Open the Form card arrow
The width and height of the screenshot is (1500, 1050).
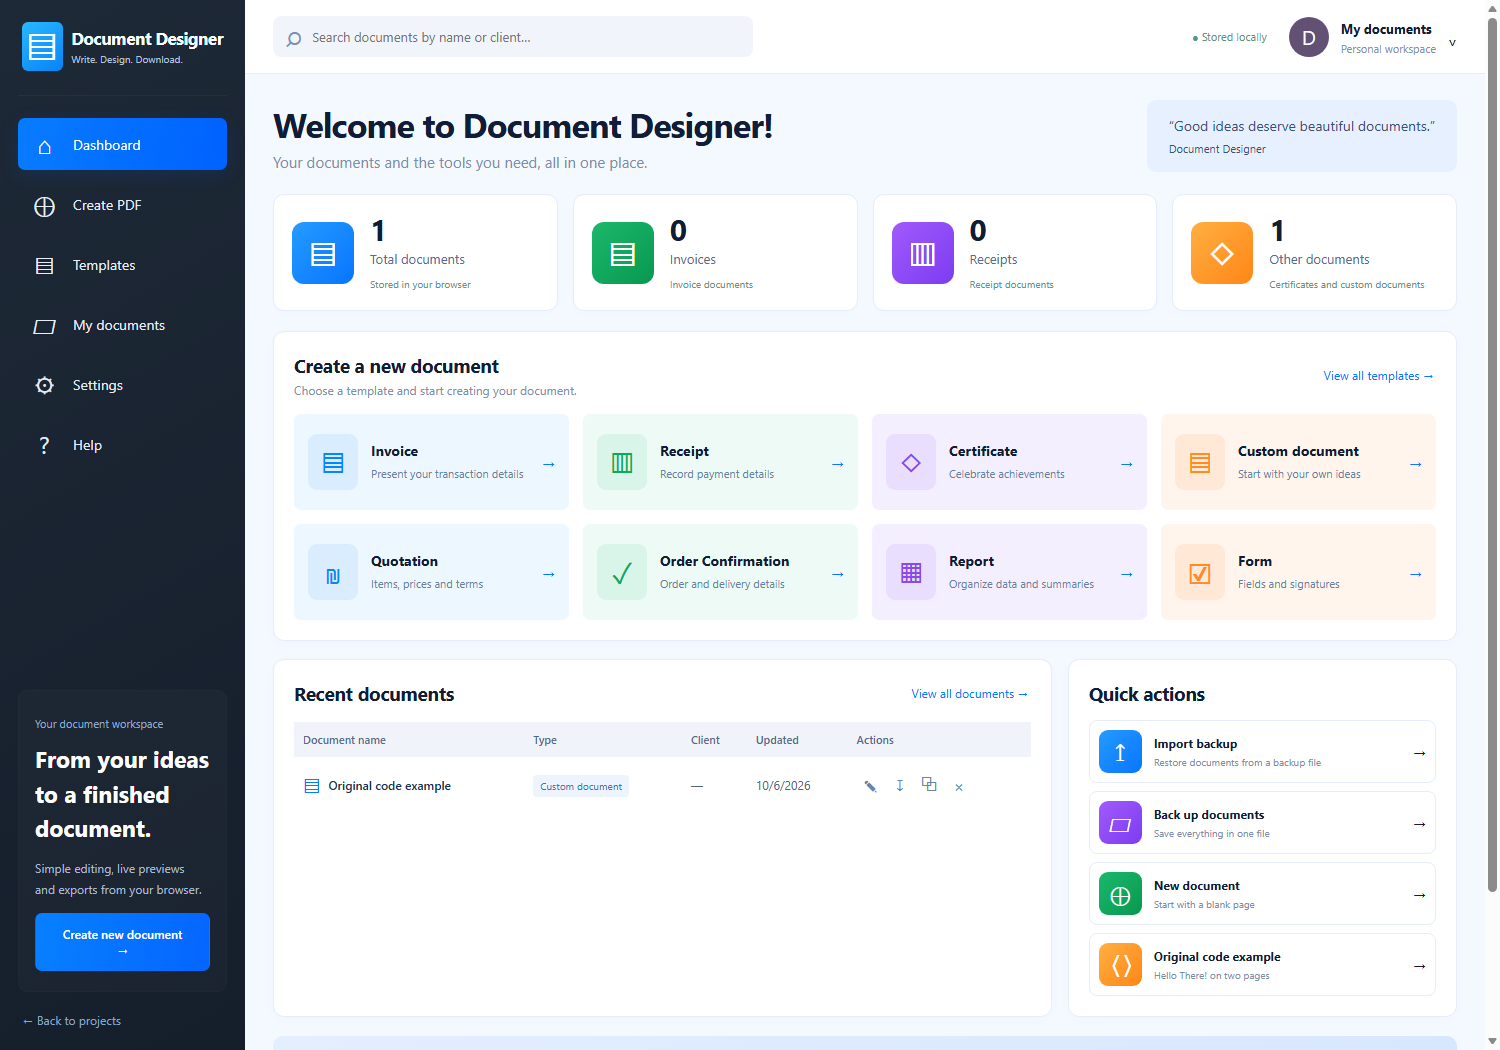point(1416,574)
